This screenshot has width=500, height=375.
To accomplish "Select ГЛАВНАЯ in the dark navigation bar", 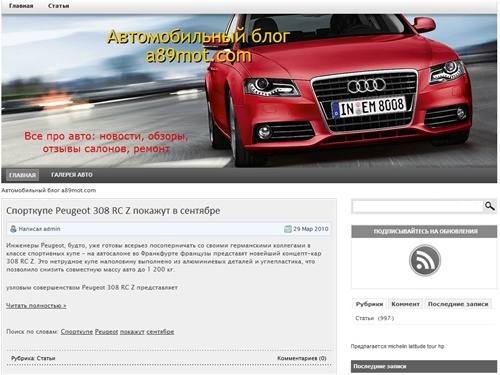I will click(x=22, y=175).
